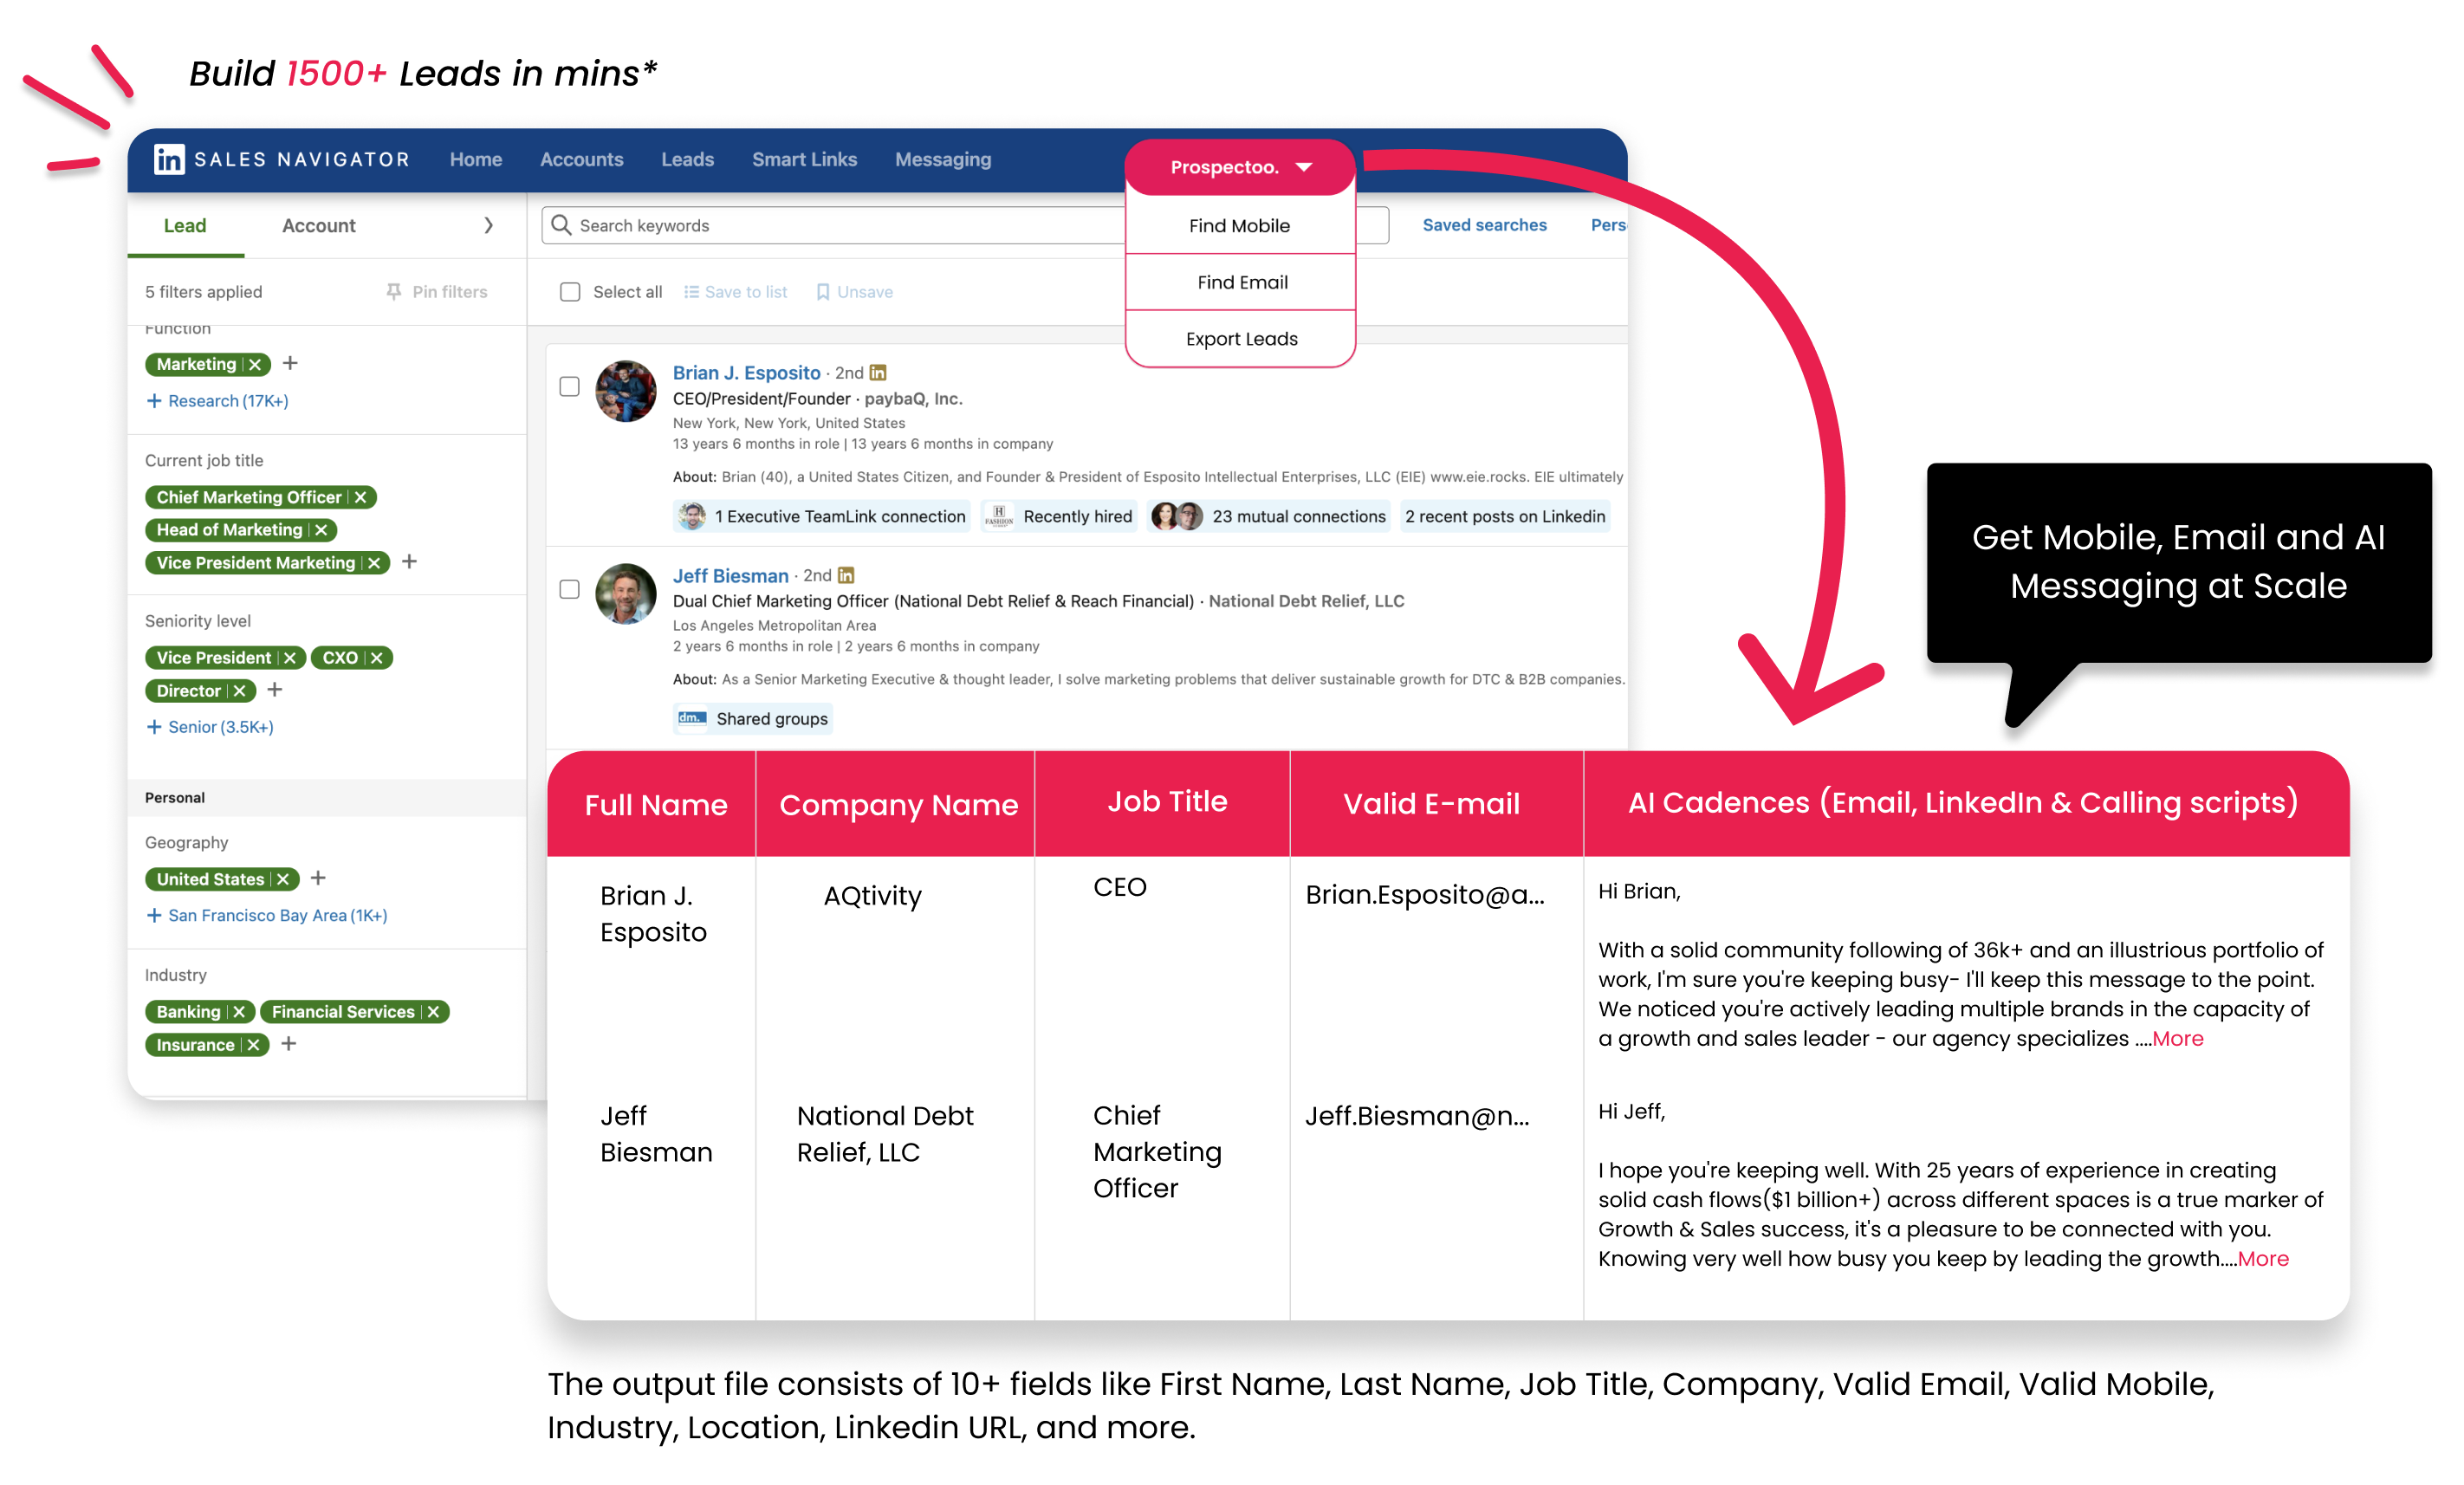The width and height of the screenshot is (2464, 1485).
Task: Remove Head of Marketing filter chip
Action: [x=321, y=530]
